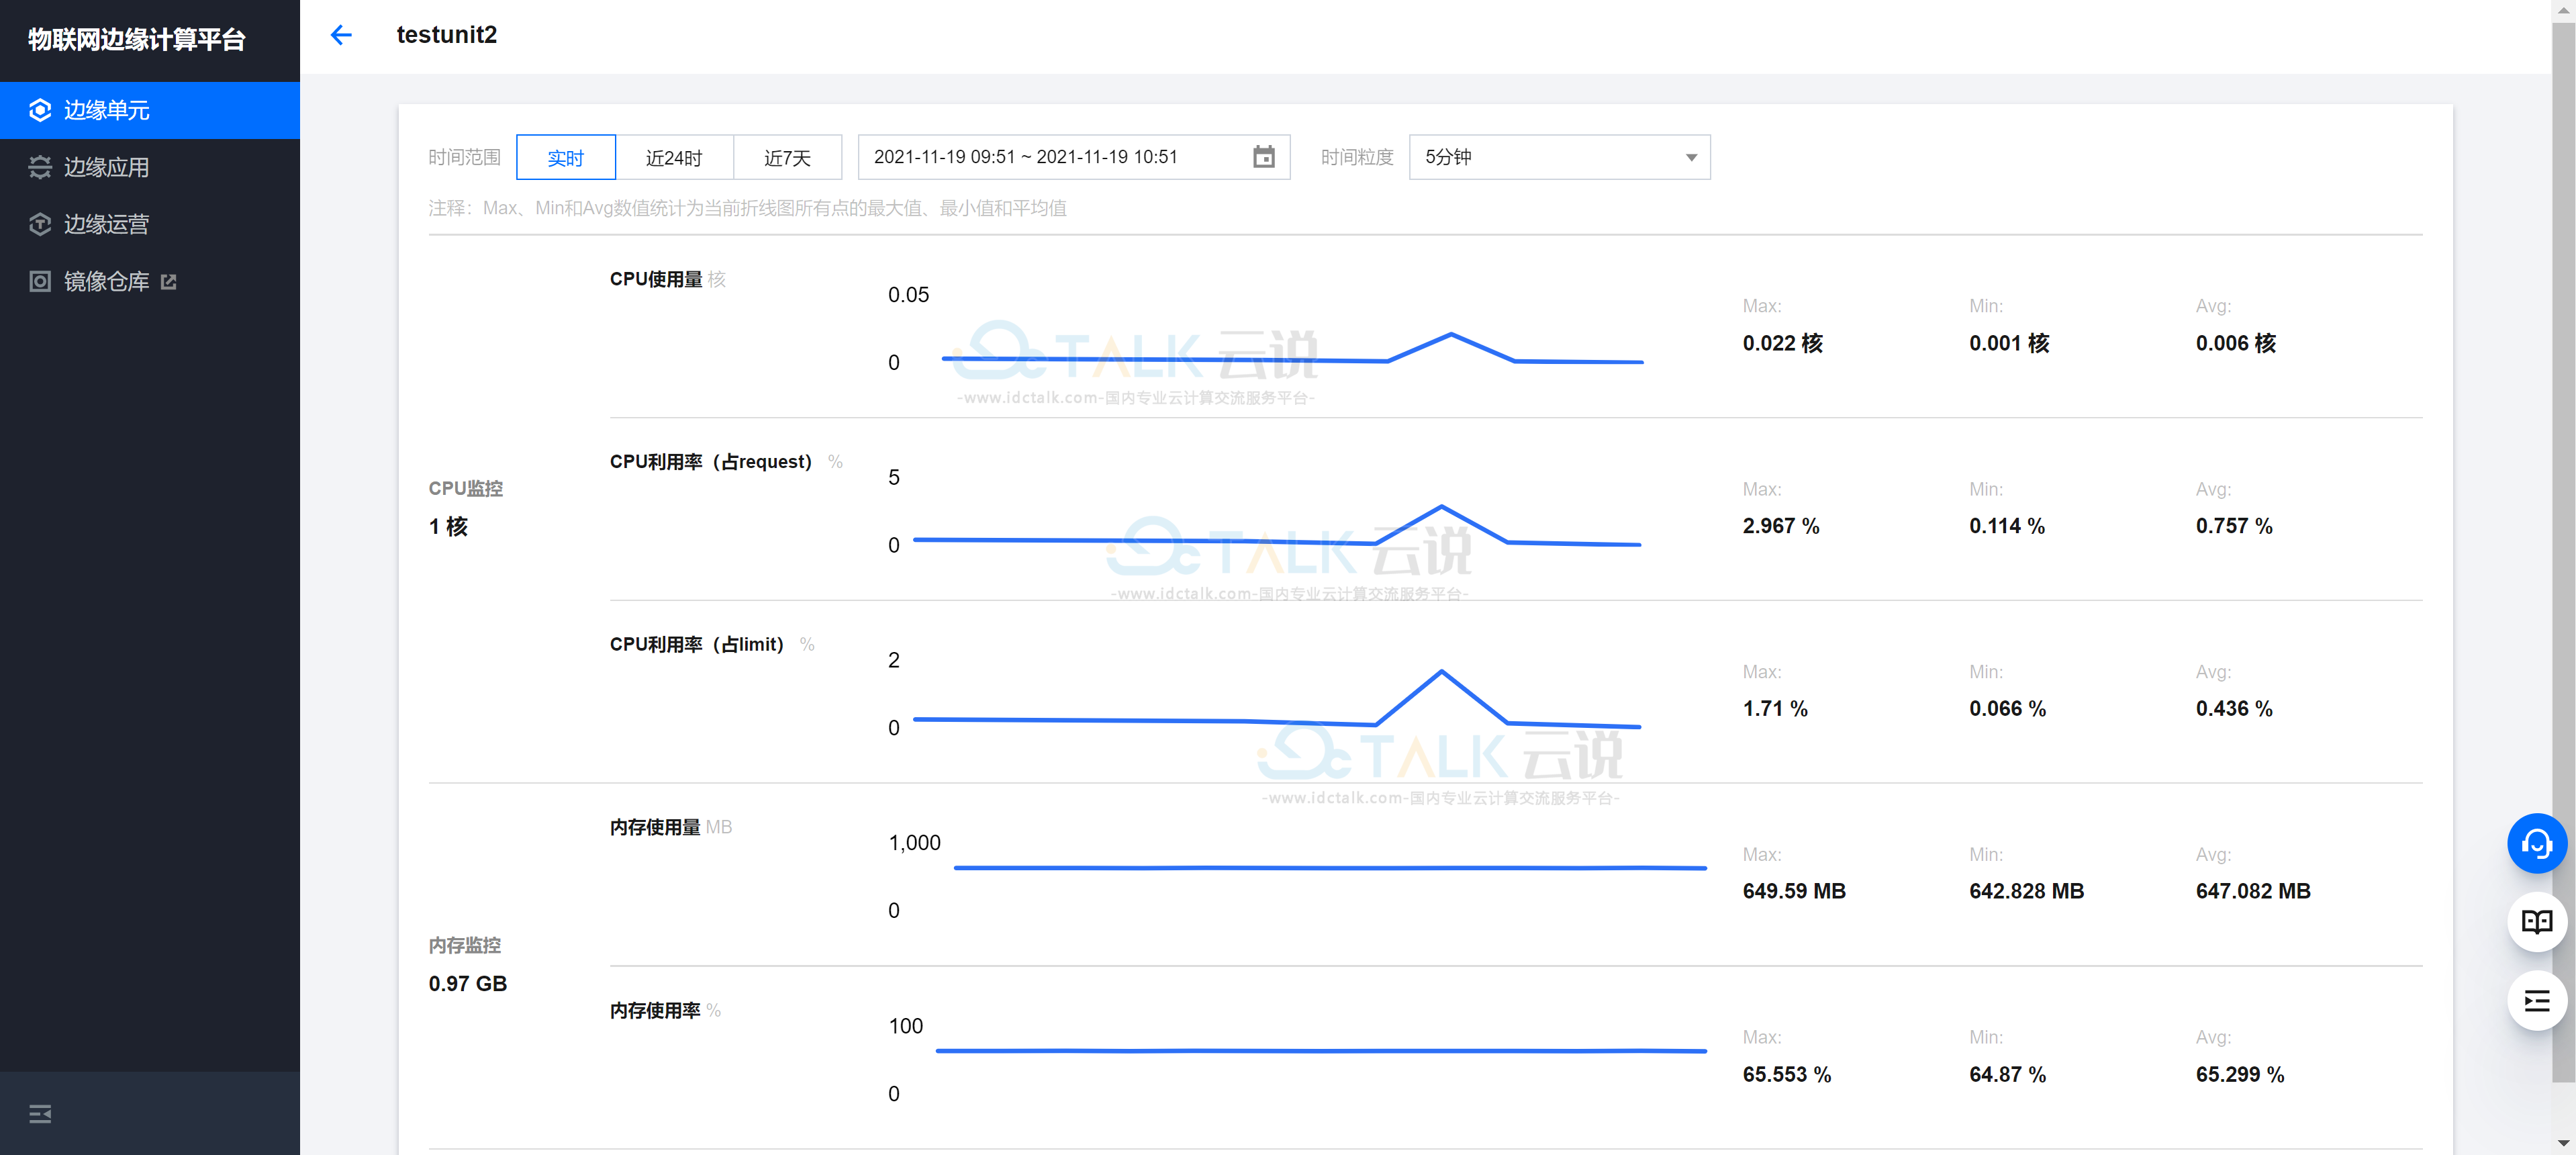Click the 时间粒度 label
The image size is (2576, 1155).
1357,157
